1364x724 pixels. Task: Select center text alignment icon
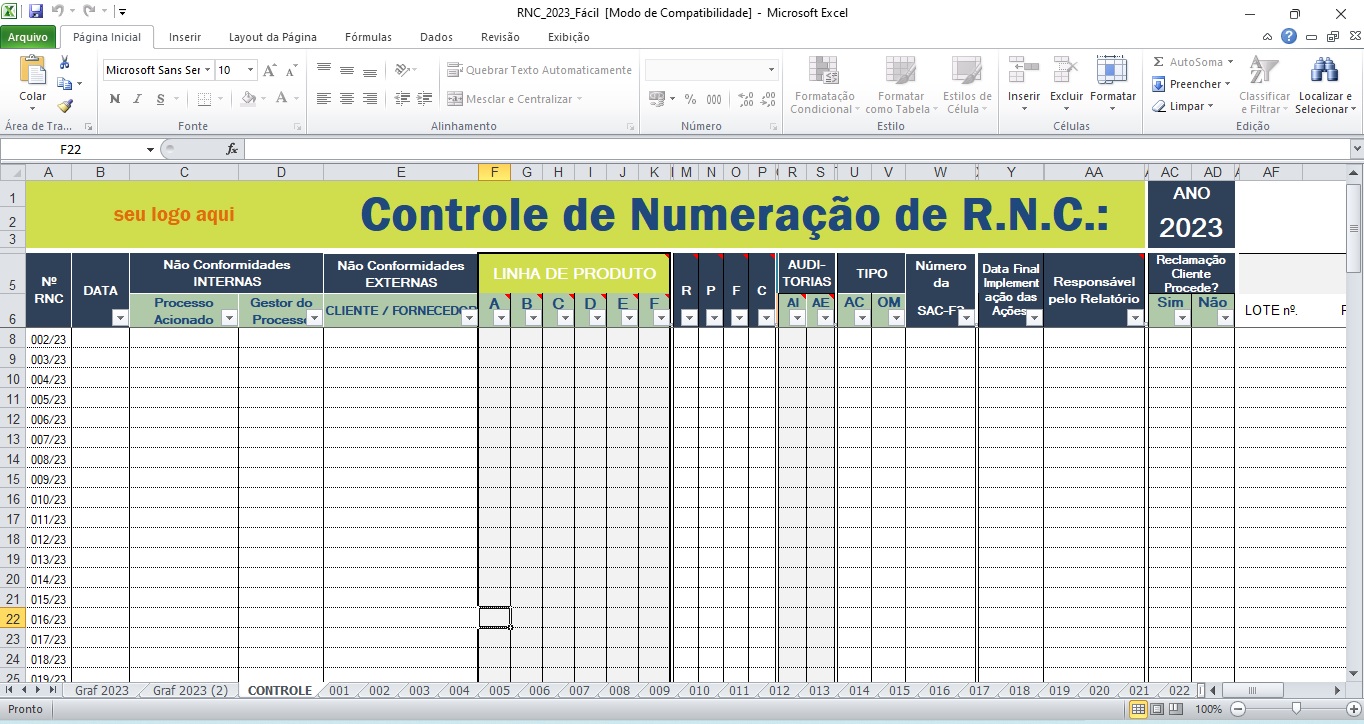pyautogui.click(x=346, y=99)
